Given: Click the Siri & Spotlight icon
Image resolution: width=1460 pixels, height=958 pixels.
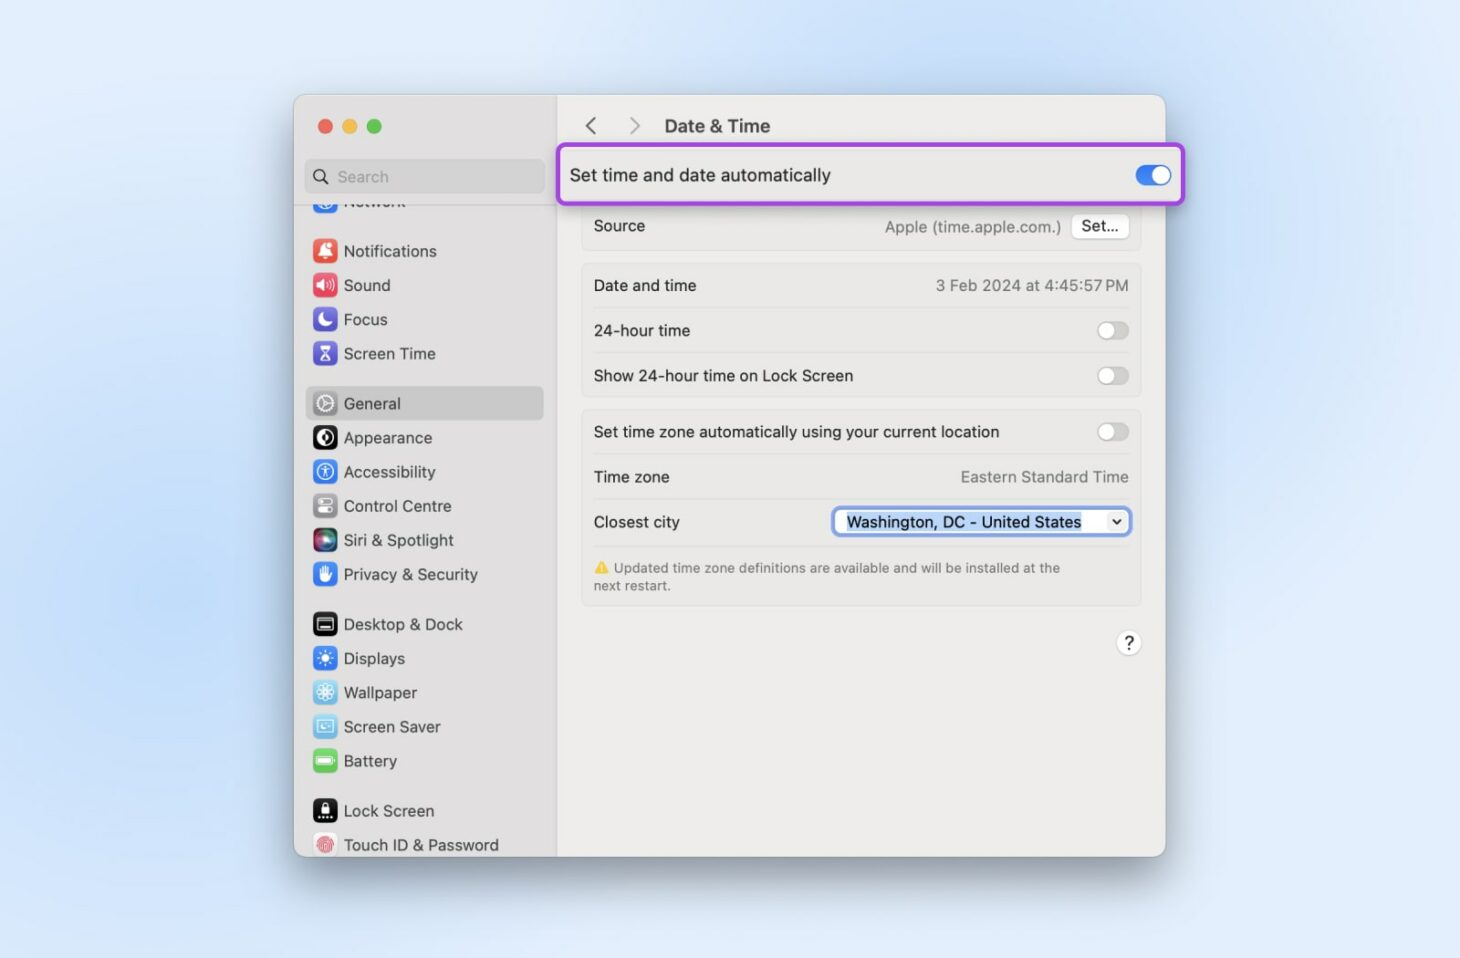Looking at the screenshot, I should [325, 539].
